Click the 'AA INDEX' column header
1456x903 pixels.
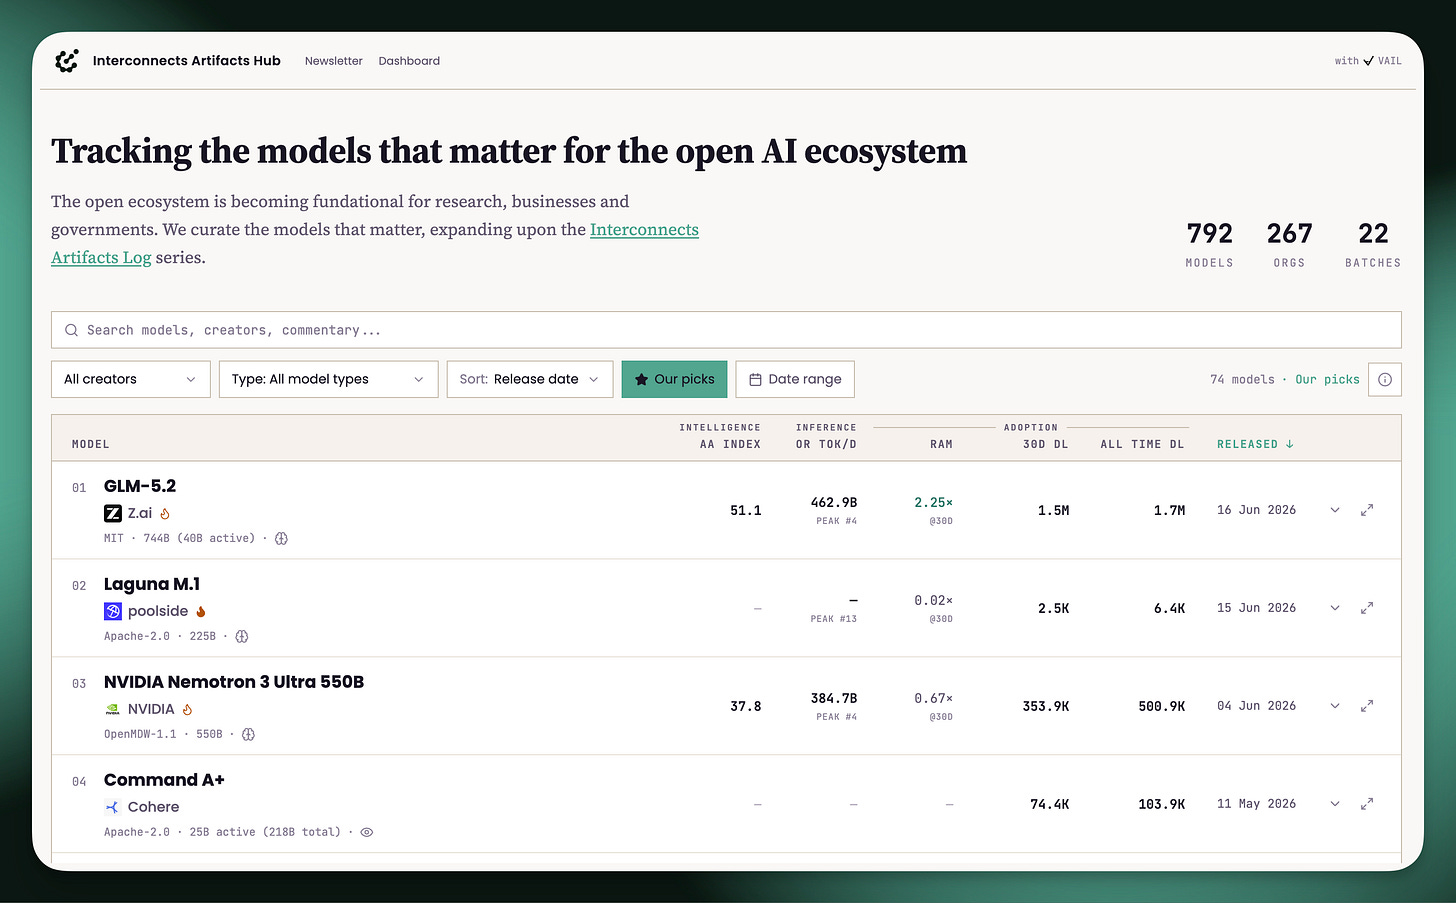730,444
